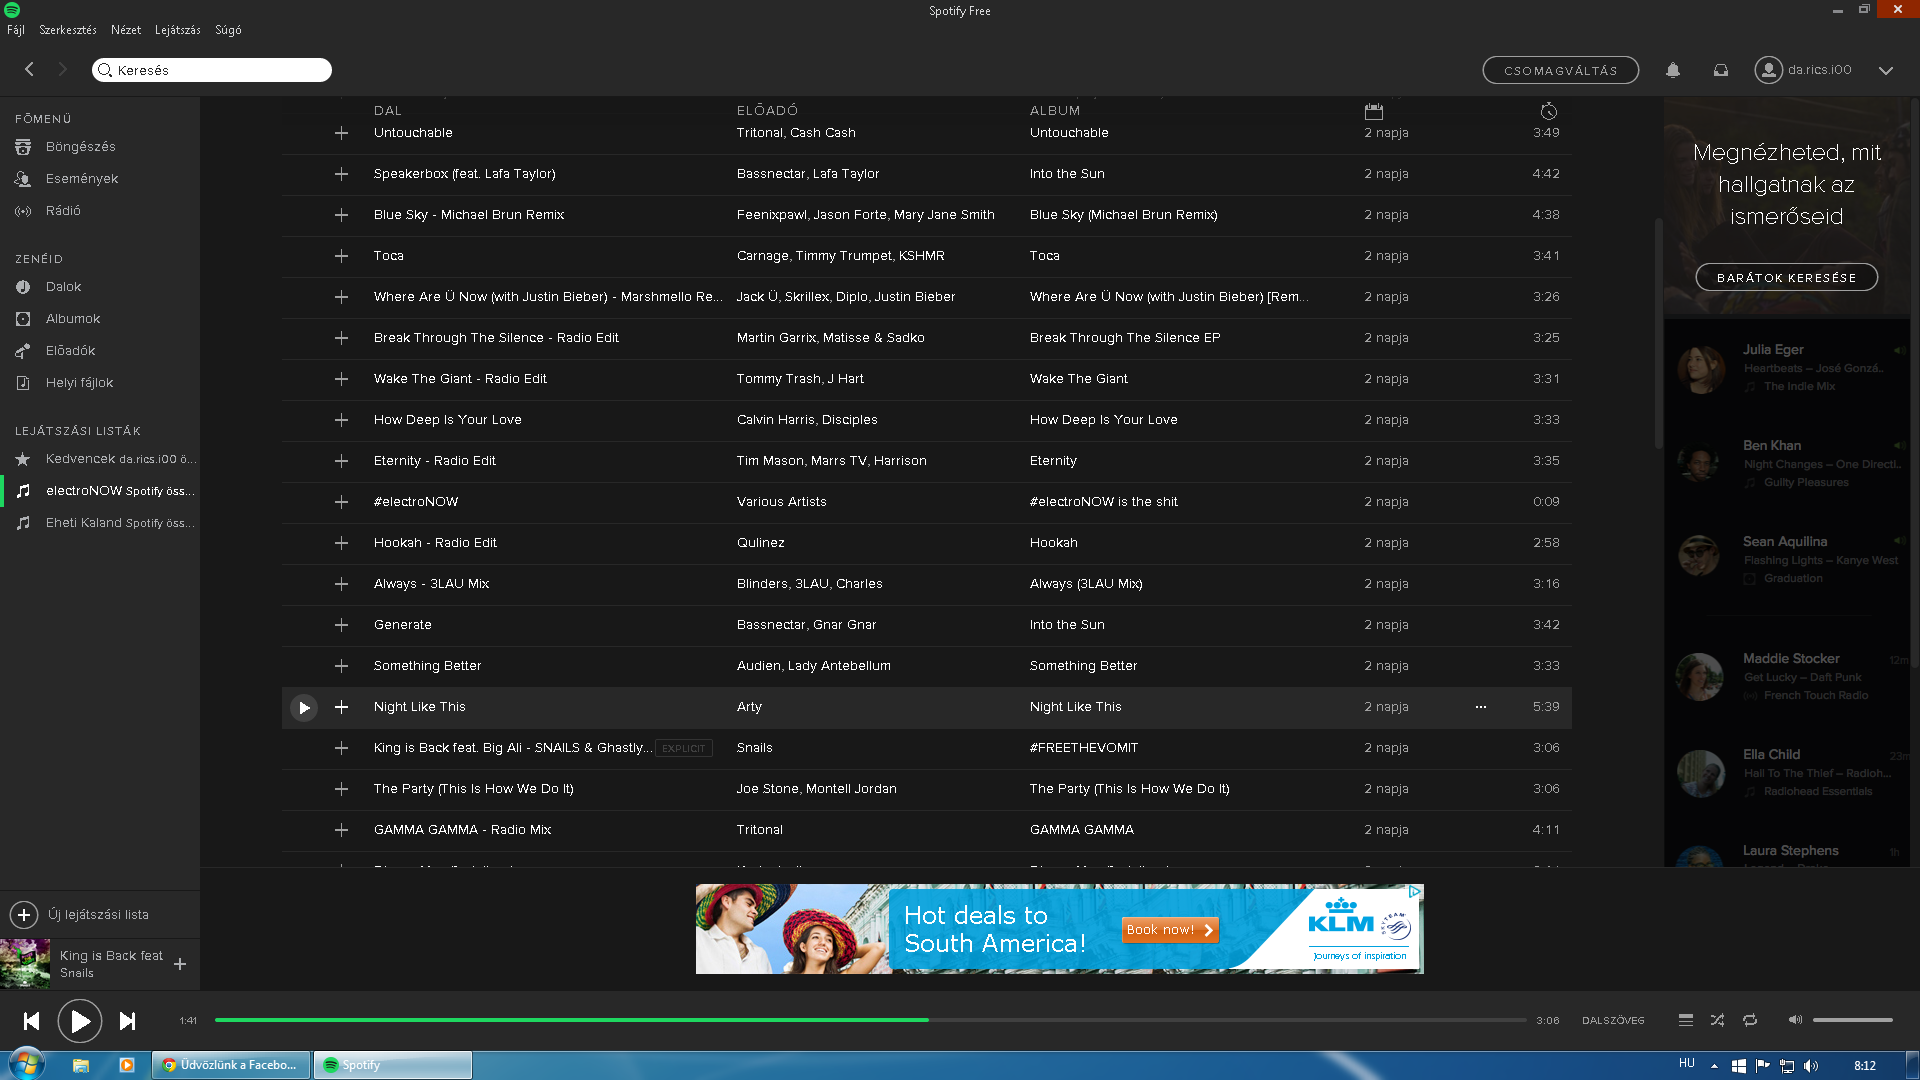
Task: Open more options for Night Like This
Action: coord(1481,707)
